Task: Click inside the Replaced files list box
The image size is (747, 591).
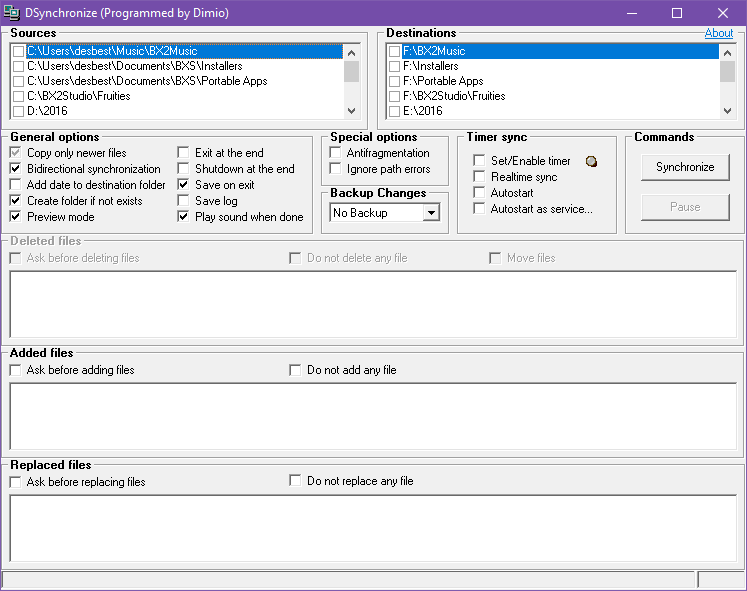Action: [373, 529]
